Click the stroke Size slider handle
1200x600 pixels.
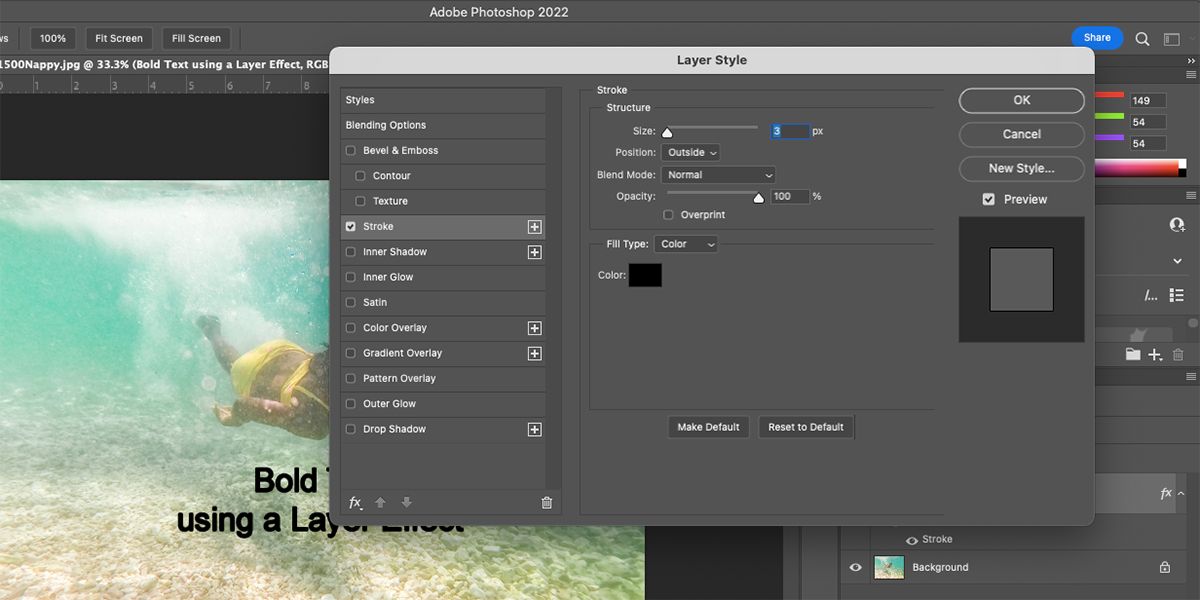point(667,132)
